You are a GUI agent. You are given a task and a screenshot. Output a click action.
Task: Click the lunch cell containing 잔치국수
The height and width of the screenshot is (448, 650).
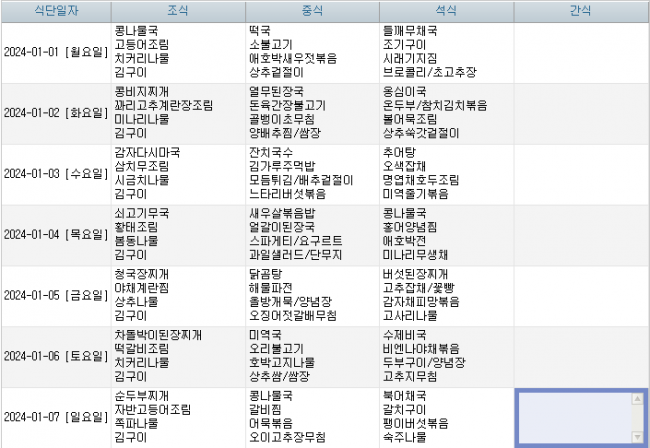pyautogui.click(x=311, y=173)
